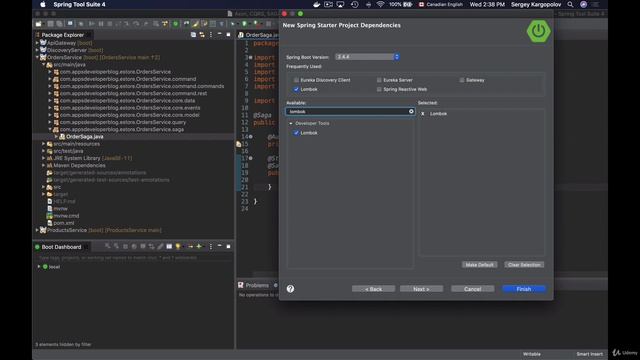Expand the ProductsService project
This screenshot has width=640, height=360.
[37, 230]
